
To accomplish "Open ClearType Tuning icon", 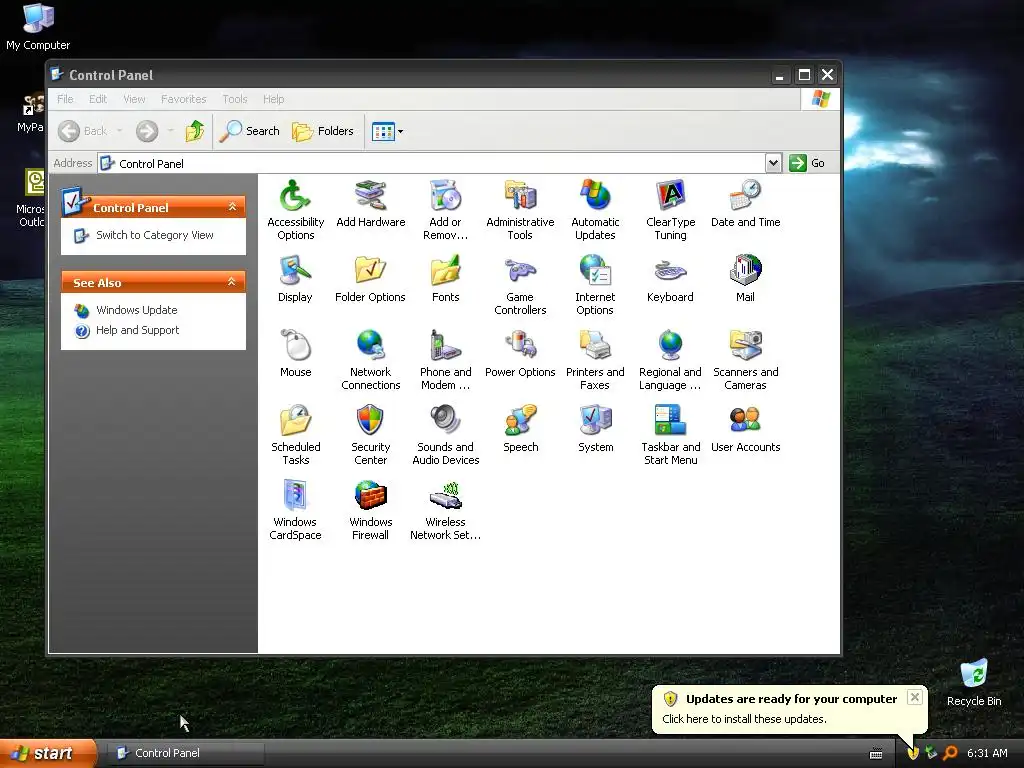I will tap(670, 209).
